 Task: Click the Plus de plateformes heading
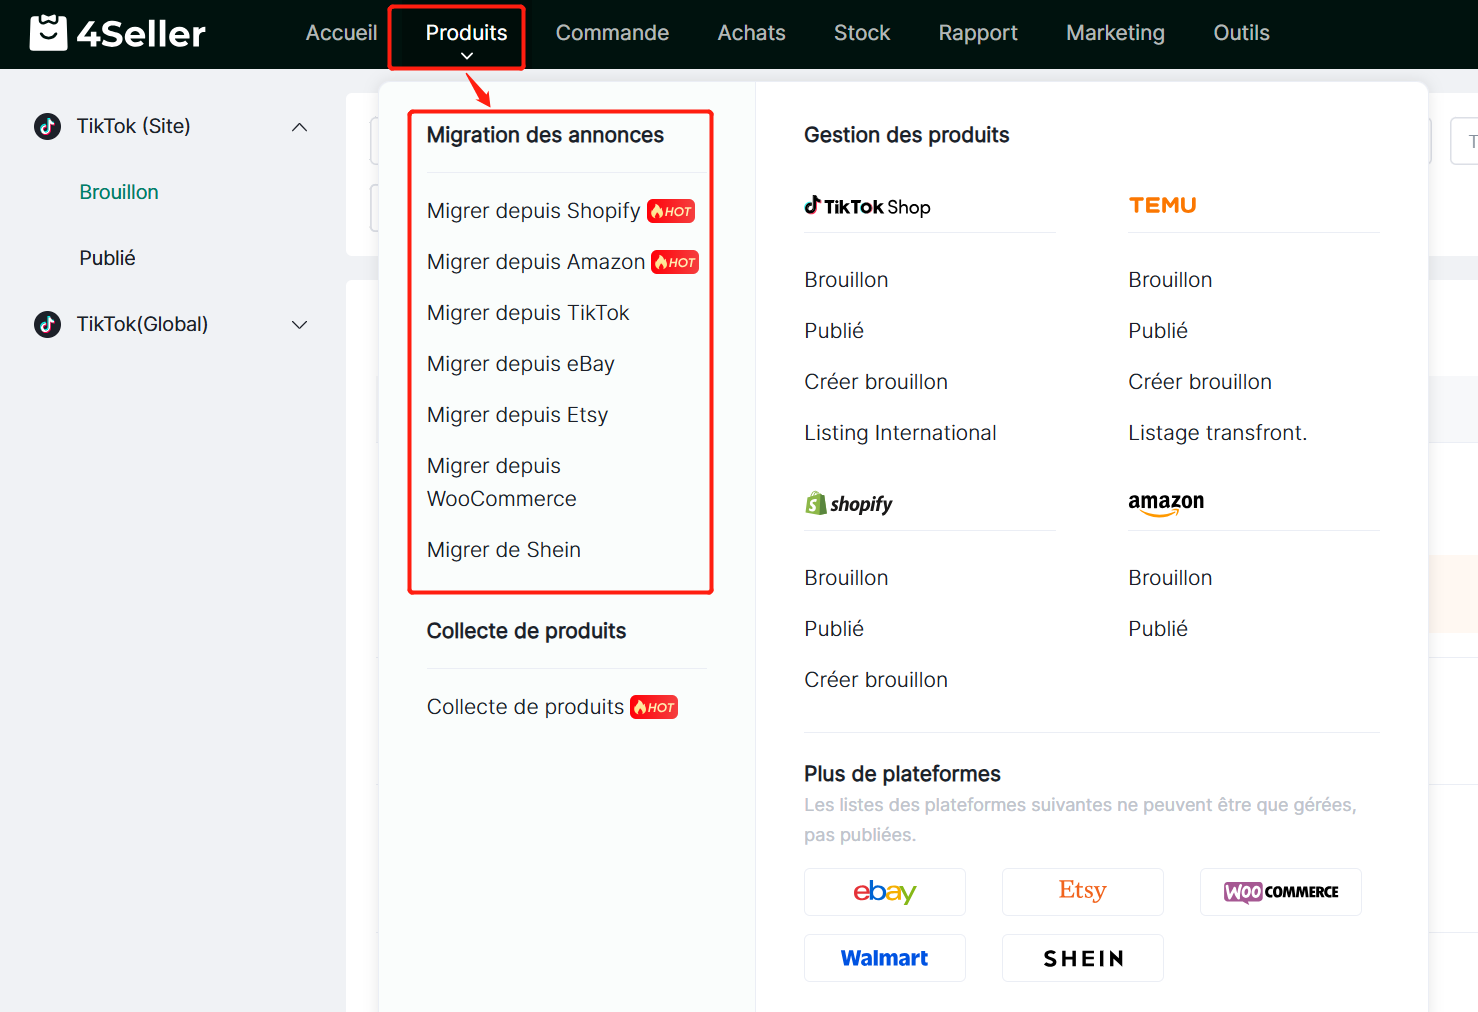(902, 774)
